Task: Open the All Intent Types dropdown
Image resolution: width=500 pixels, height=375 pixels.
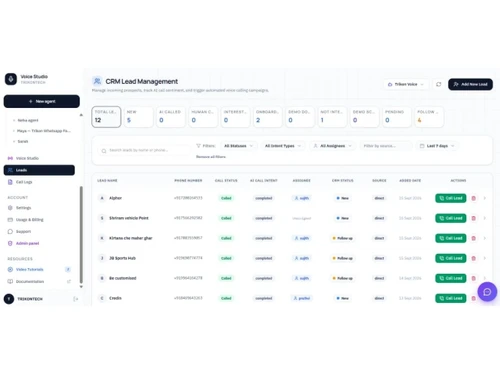Action: pos(283,146)
